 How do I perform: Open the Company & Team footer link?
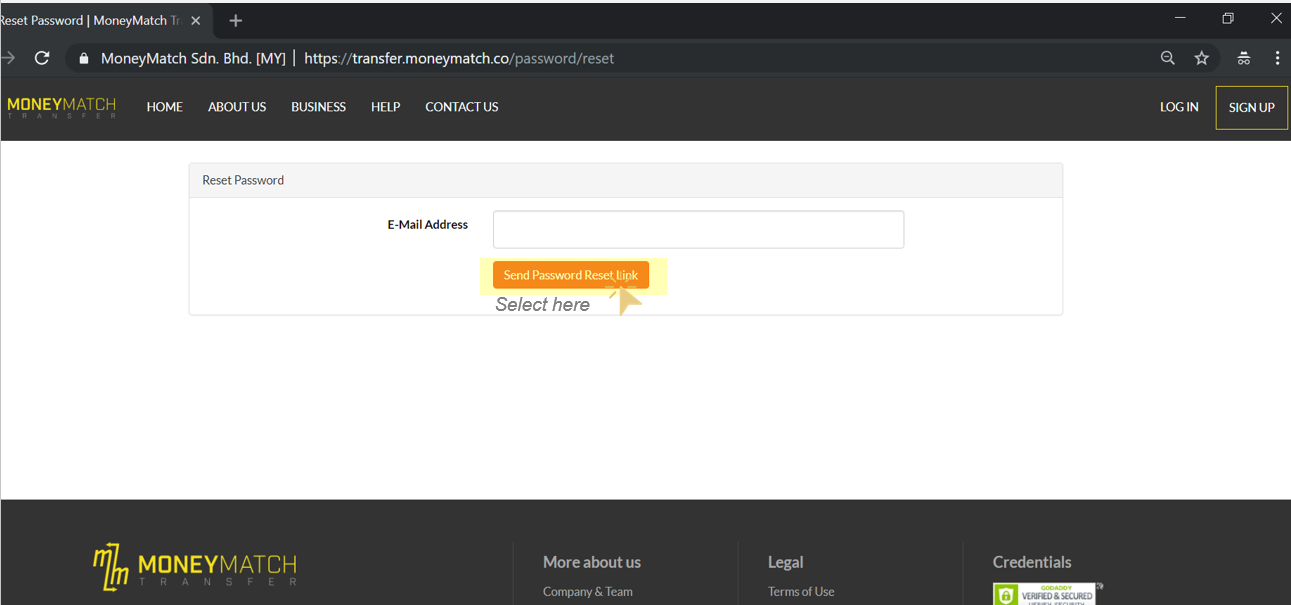[x=587, y=591]
